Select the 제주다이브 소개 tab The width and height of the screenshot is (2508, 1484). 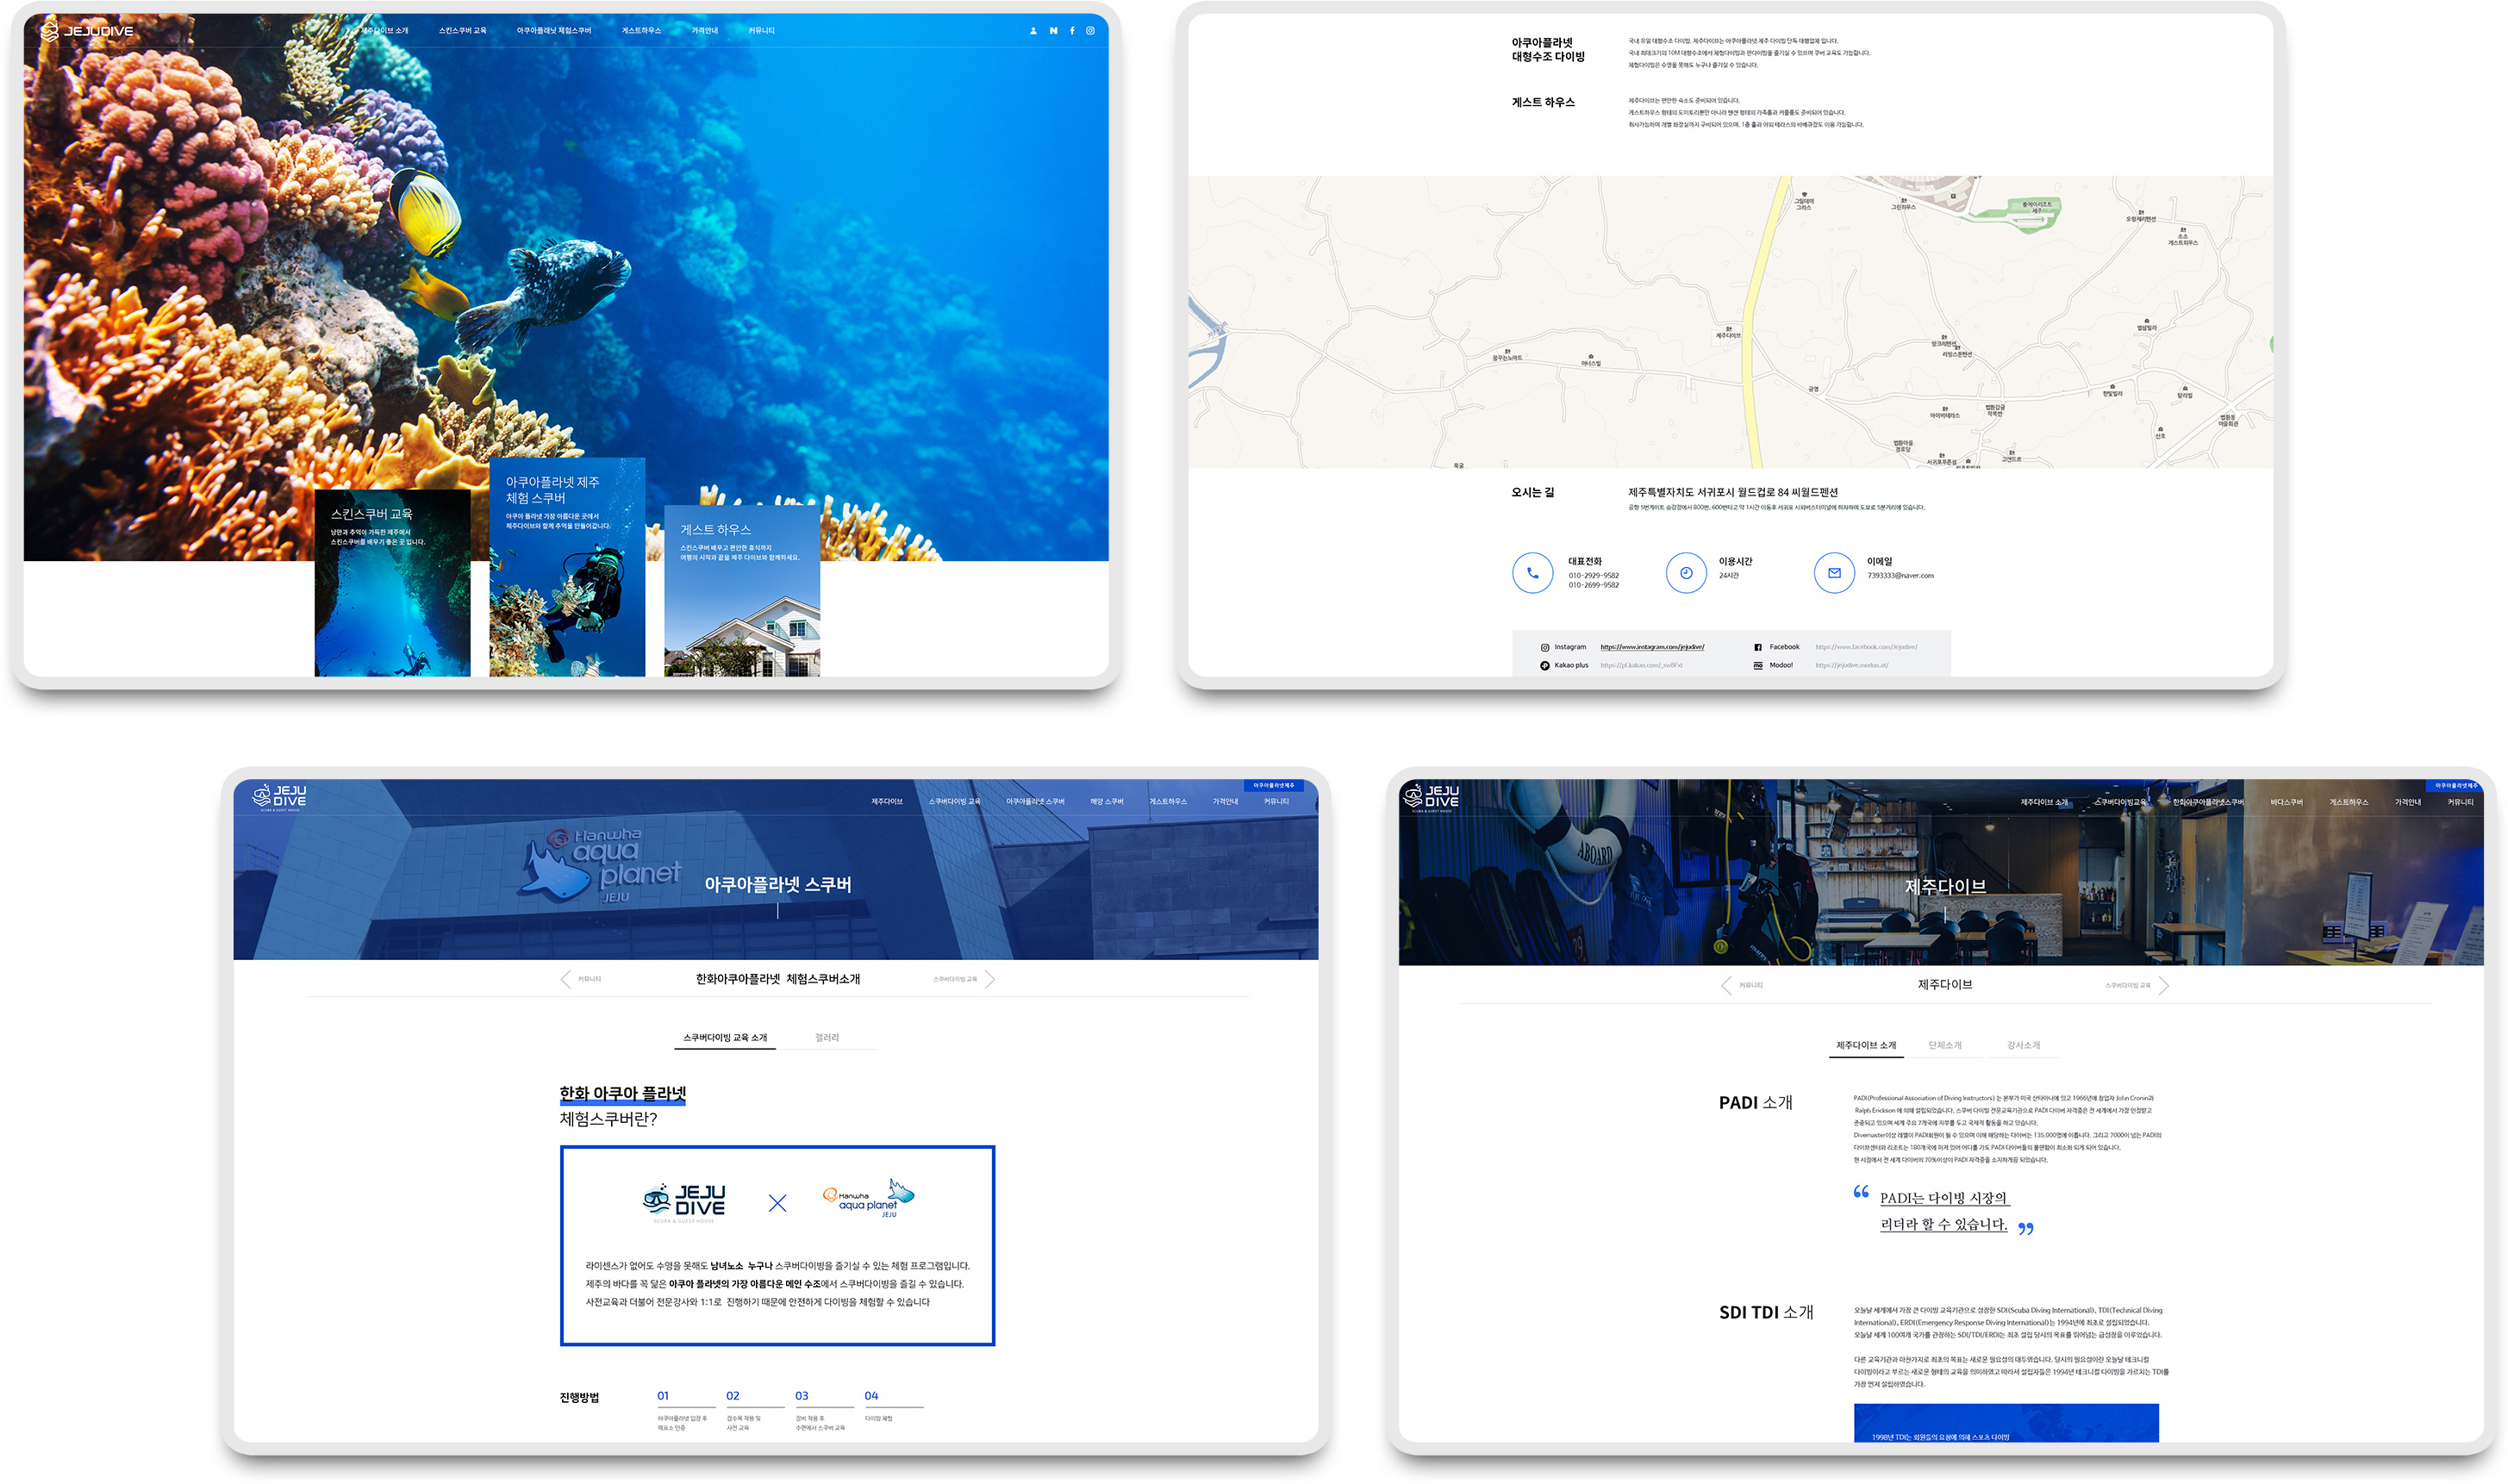tap(1866, 1046)
